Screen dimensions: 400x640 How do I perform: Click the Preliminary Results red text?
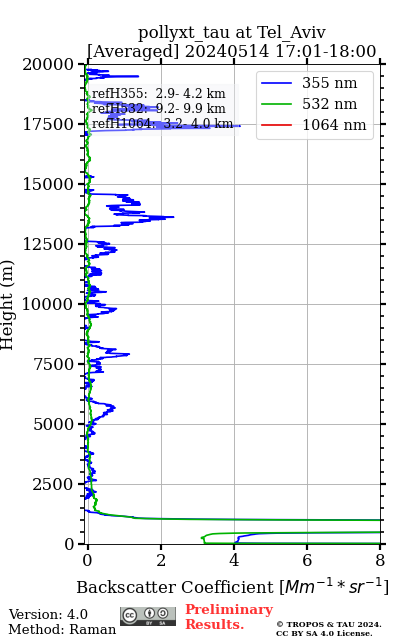(229, 617)
